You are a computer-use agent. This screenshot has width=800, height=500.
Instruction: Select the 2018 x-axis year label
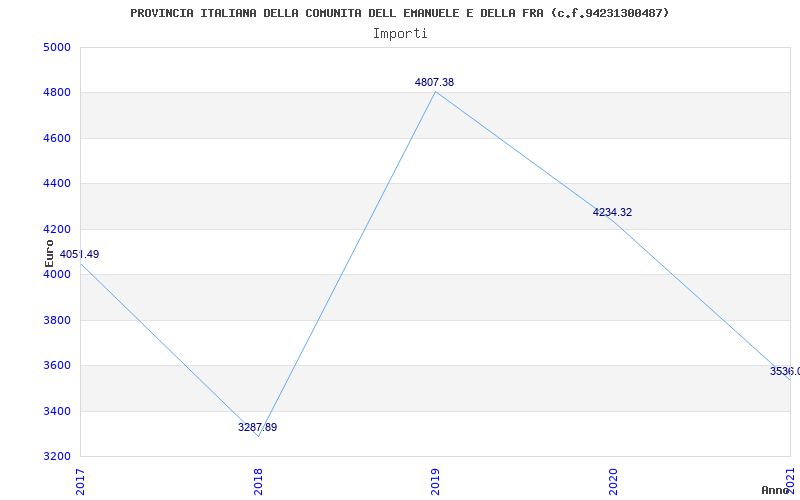click(x=258, y=482)
